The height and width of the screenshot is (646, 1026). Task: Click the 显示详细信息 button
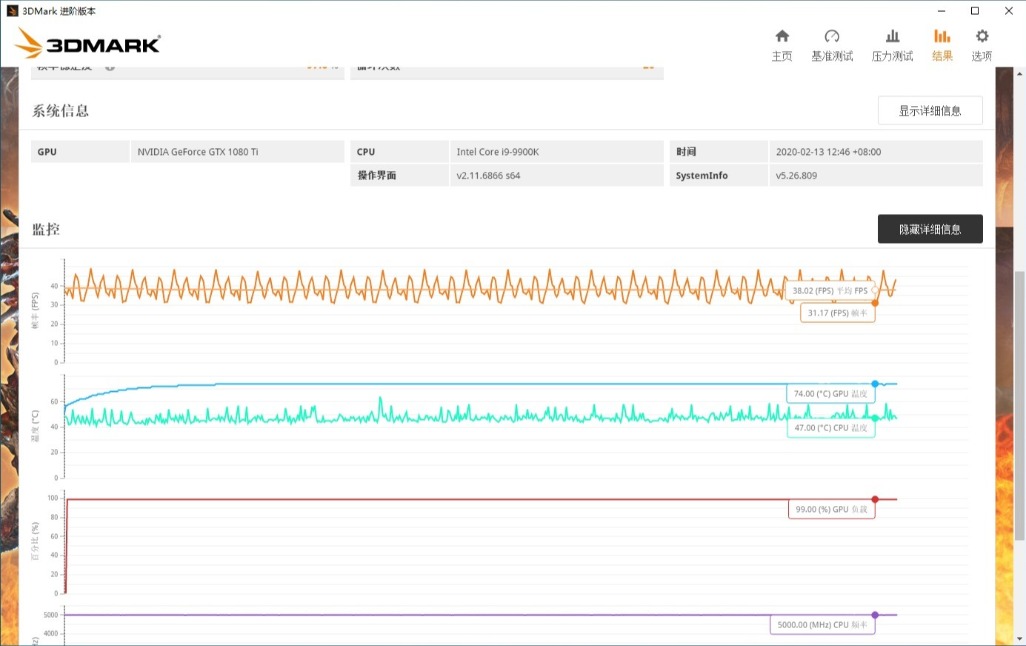click(x=930, y=111)
